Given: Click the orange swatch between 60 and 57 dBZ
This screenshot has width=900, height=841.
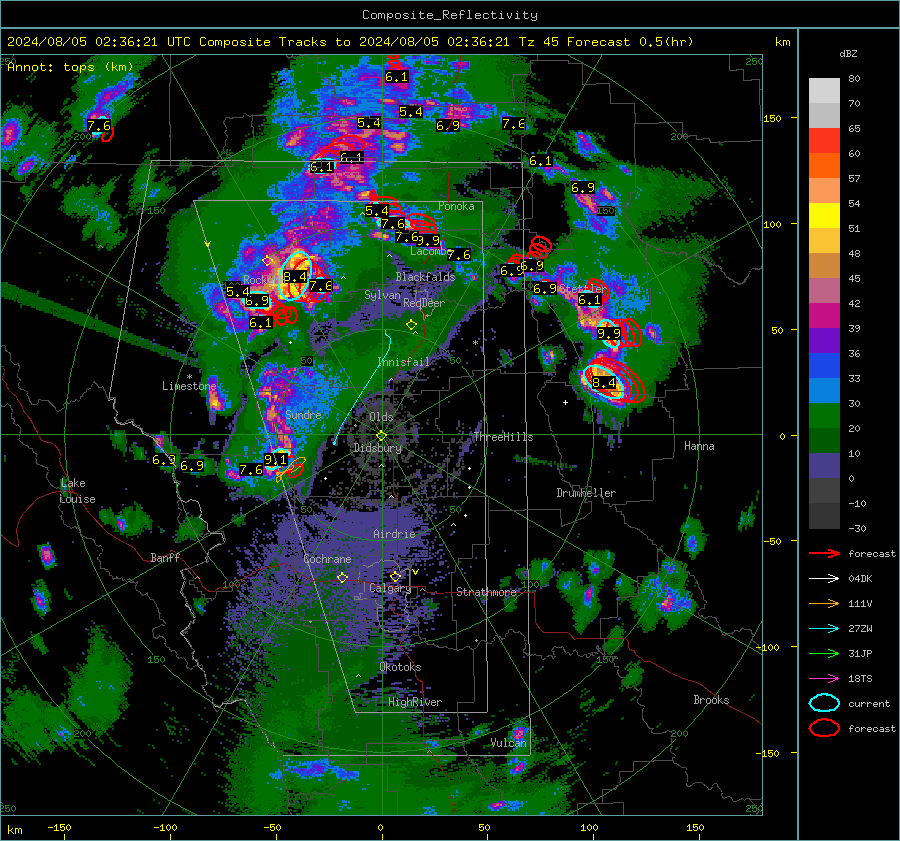Looking at the screenshot, I should tap(824, 166).
